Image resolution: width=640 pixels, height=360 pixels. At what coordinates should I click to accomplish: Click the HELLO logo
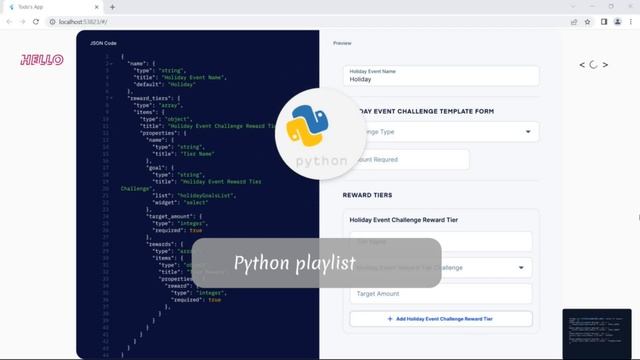42,60
